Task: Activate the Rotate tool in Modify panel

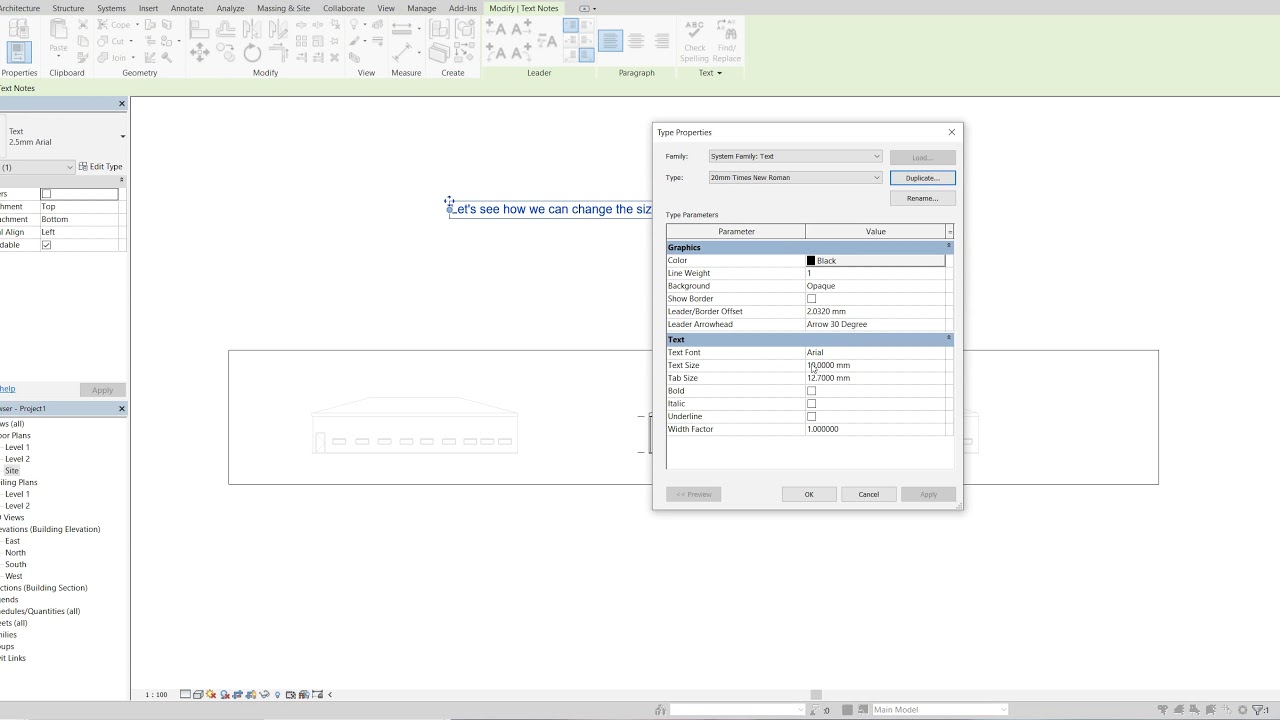Action: tap(252, 52)
